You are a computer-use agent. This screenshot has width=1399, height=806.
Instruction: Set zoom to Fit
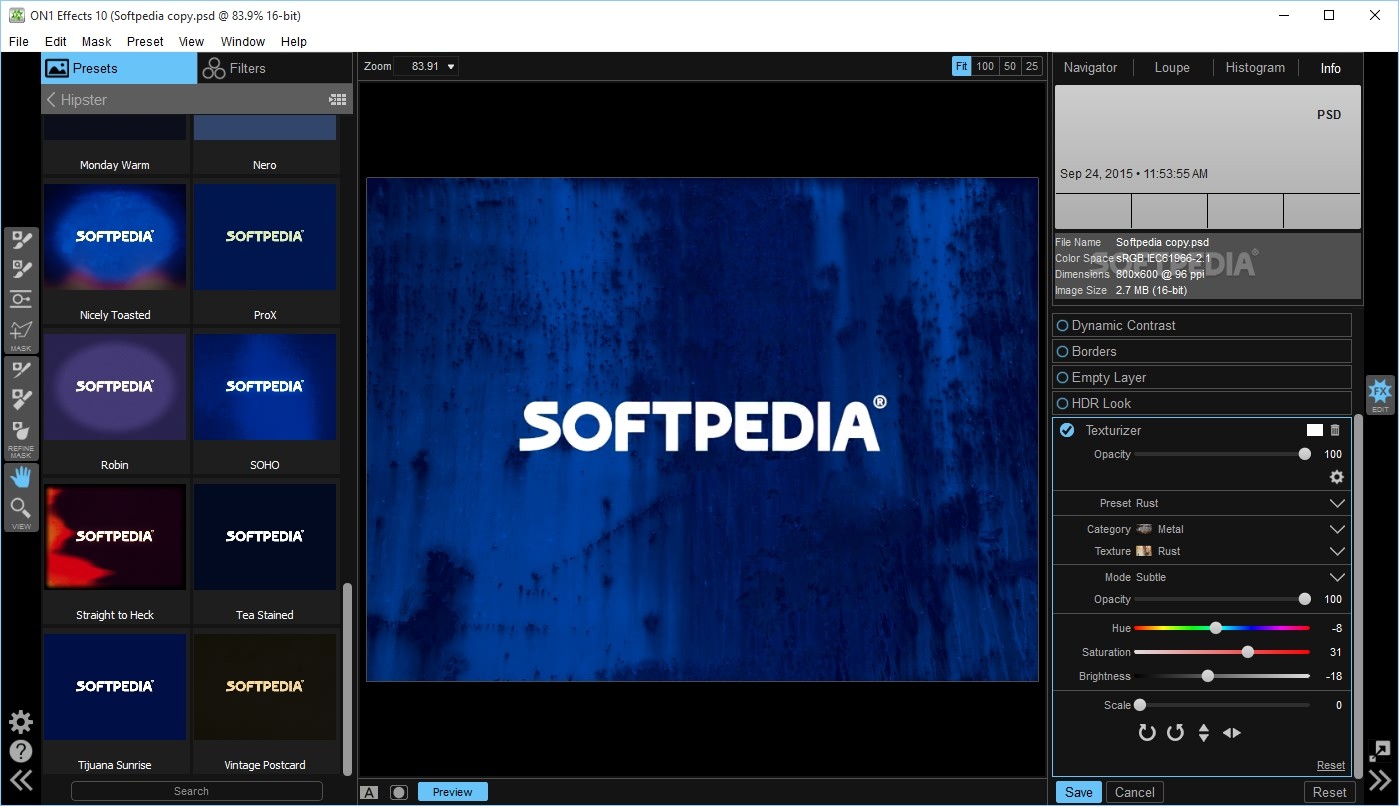coord(961,67)
